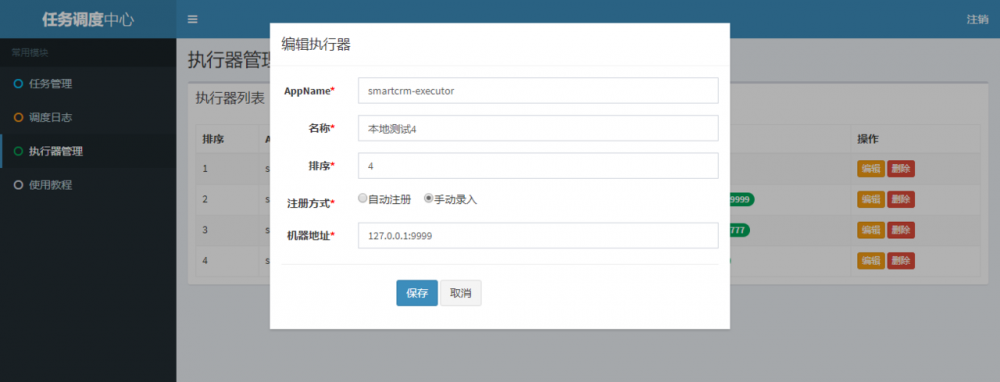Toggle the hamburger sidebar menu icon

click(x=192, y=19)
